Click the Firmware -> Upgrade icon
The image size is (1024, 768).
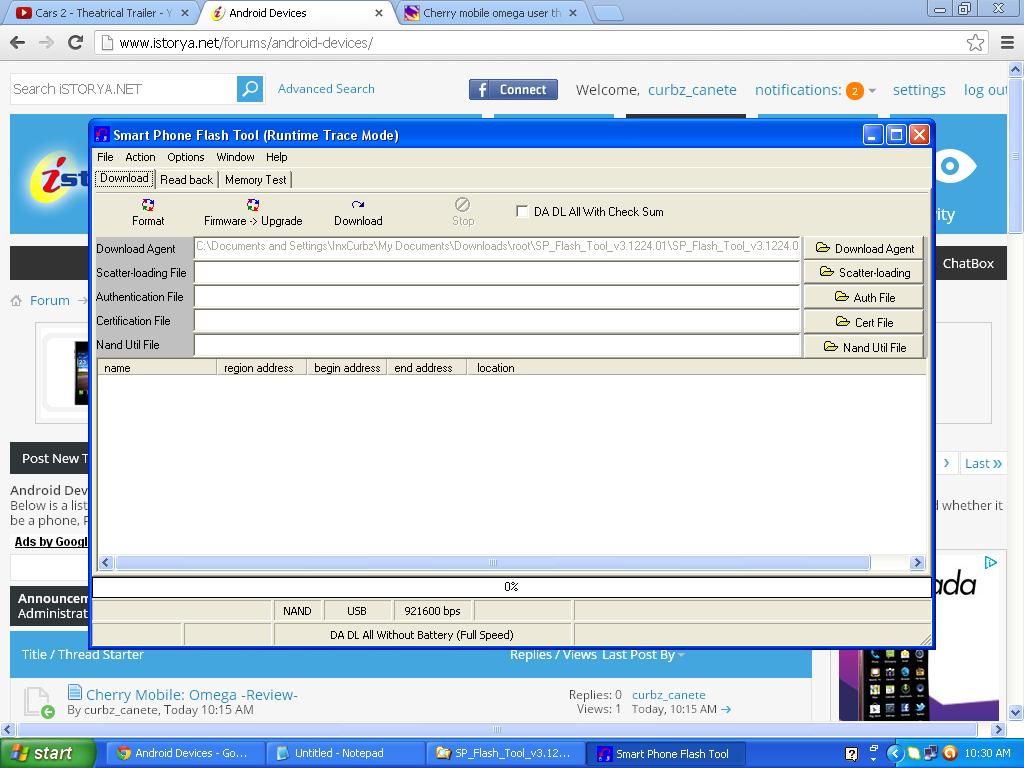tap(253, 205)
